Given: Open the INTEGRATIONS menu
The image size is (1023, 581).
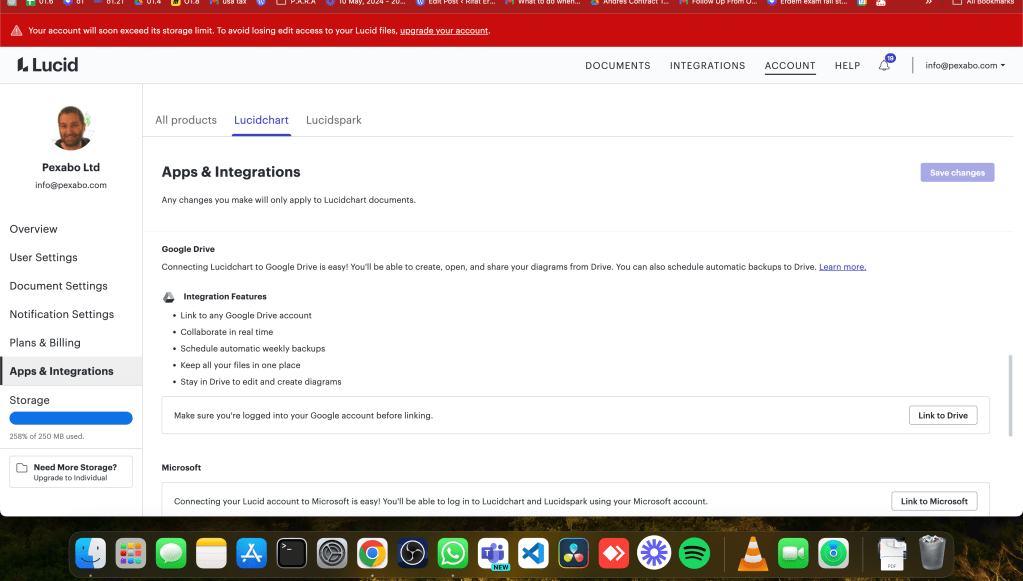Looking at the screenshot, I should click(707, 65).
